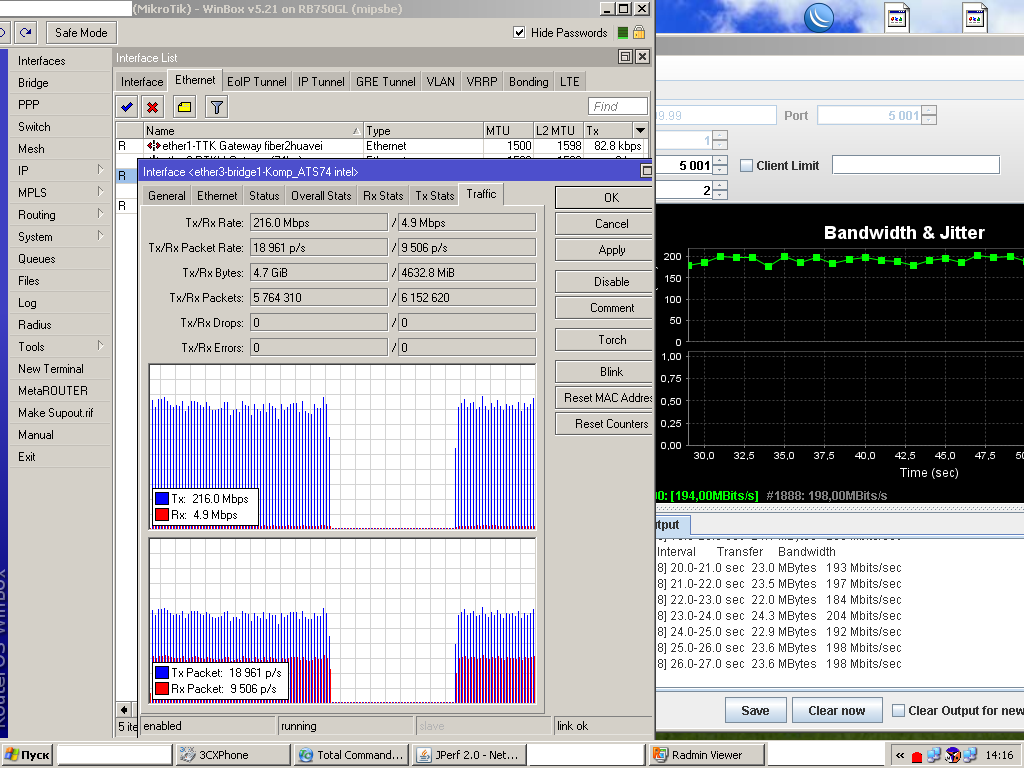Click the redo arrow icon
This screenshot has width=1024, height=768.
25,33
